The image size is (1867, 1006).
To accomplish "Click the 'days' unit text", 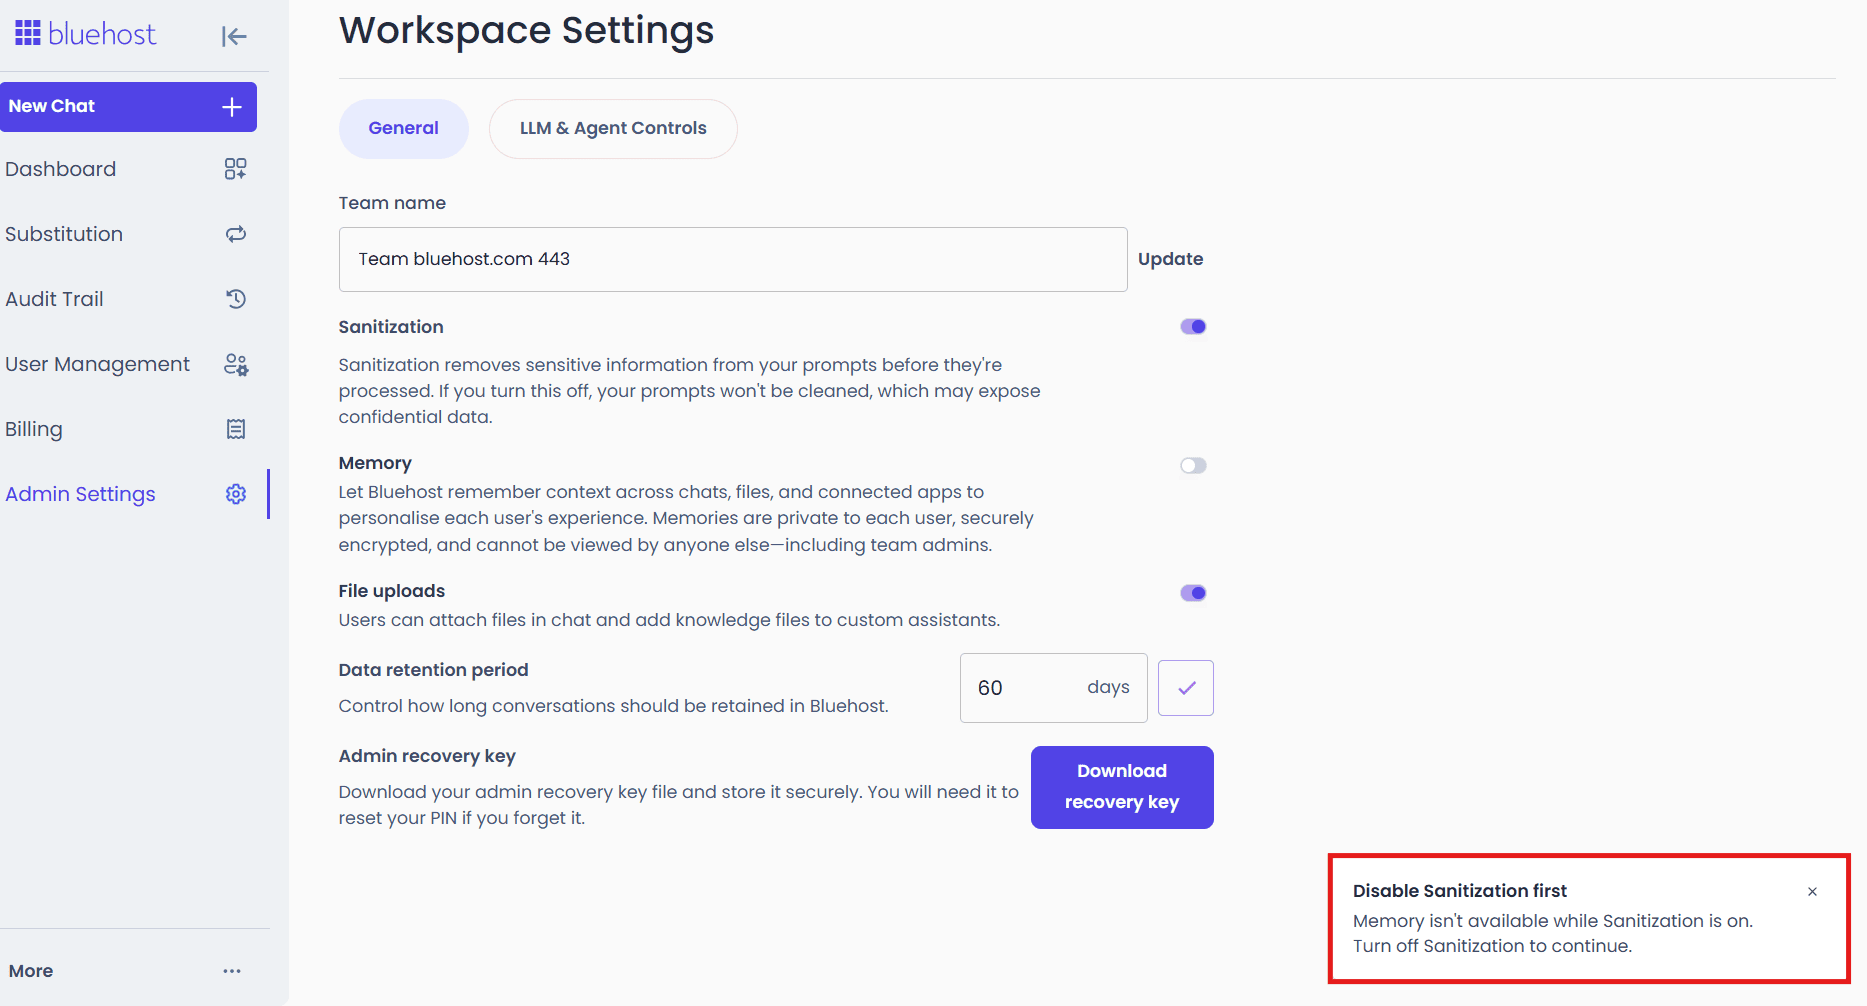I will coord(1108,687).
